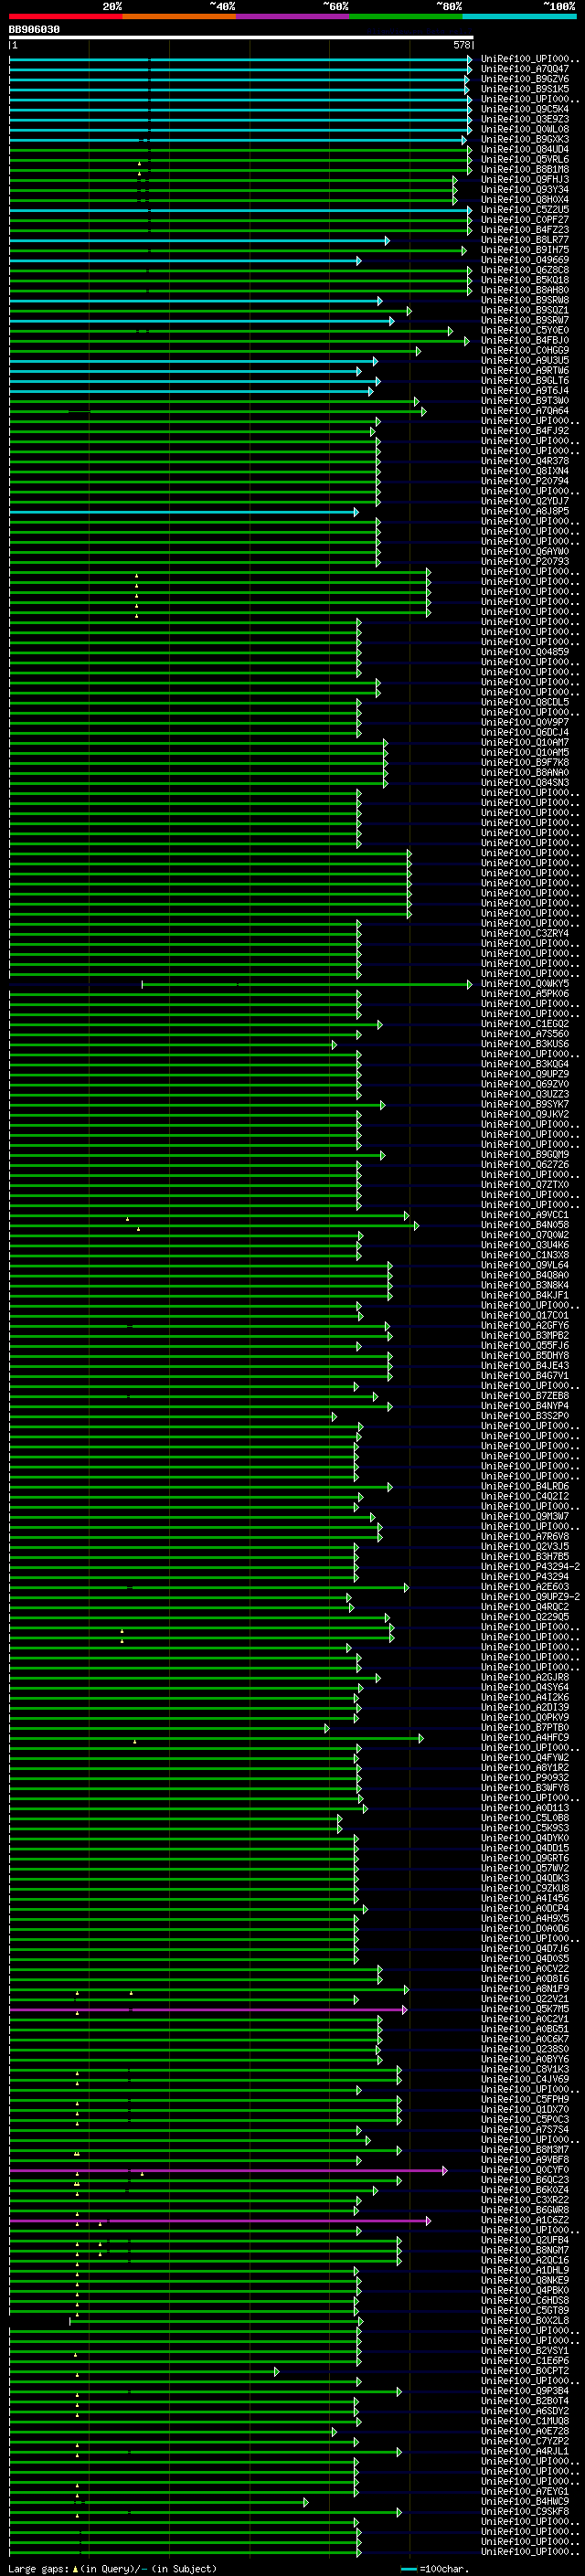
Task: Open hit UniRef100_Q9C5K4
Action: coord(525,109)
